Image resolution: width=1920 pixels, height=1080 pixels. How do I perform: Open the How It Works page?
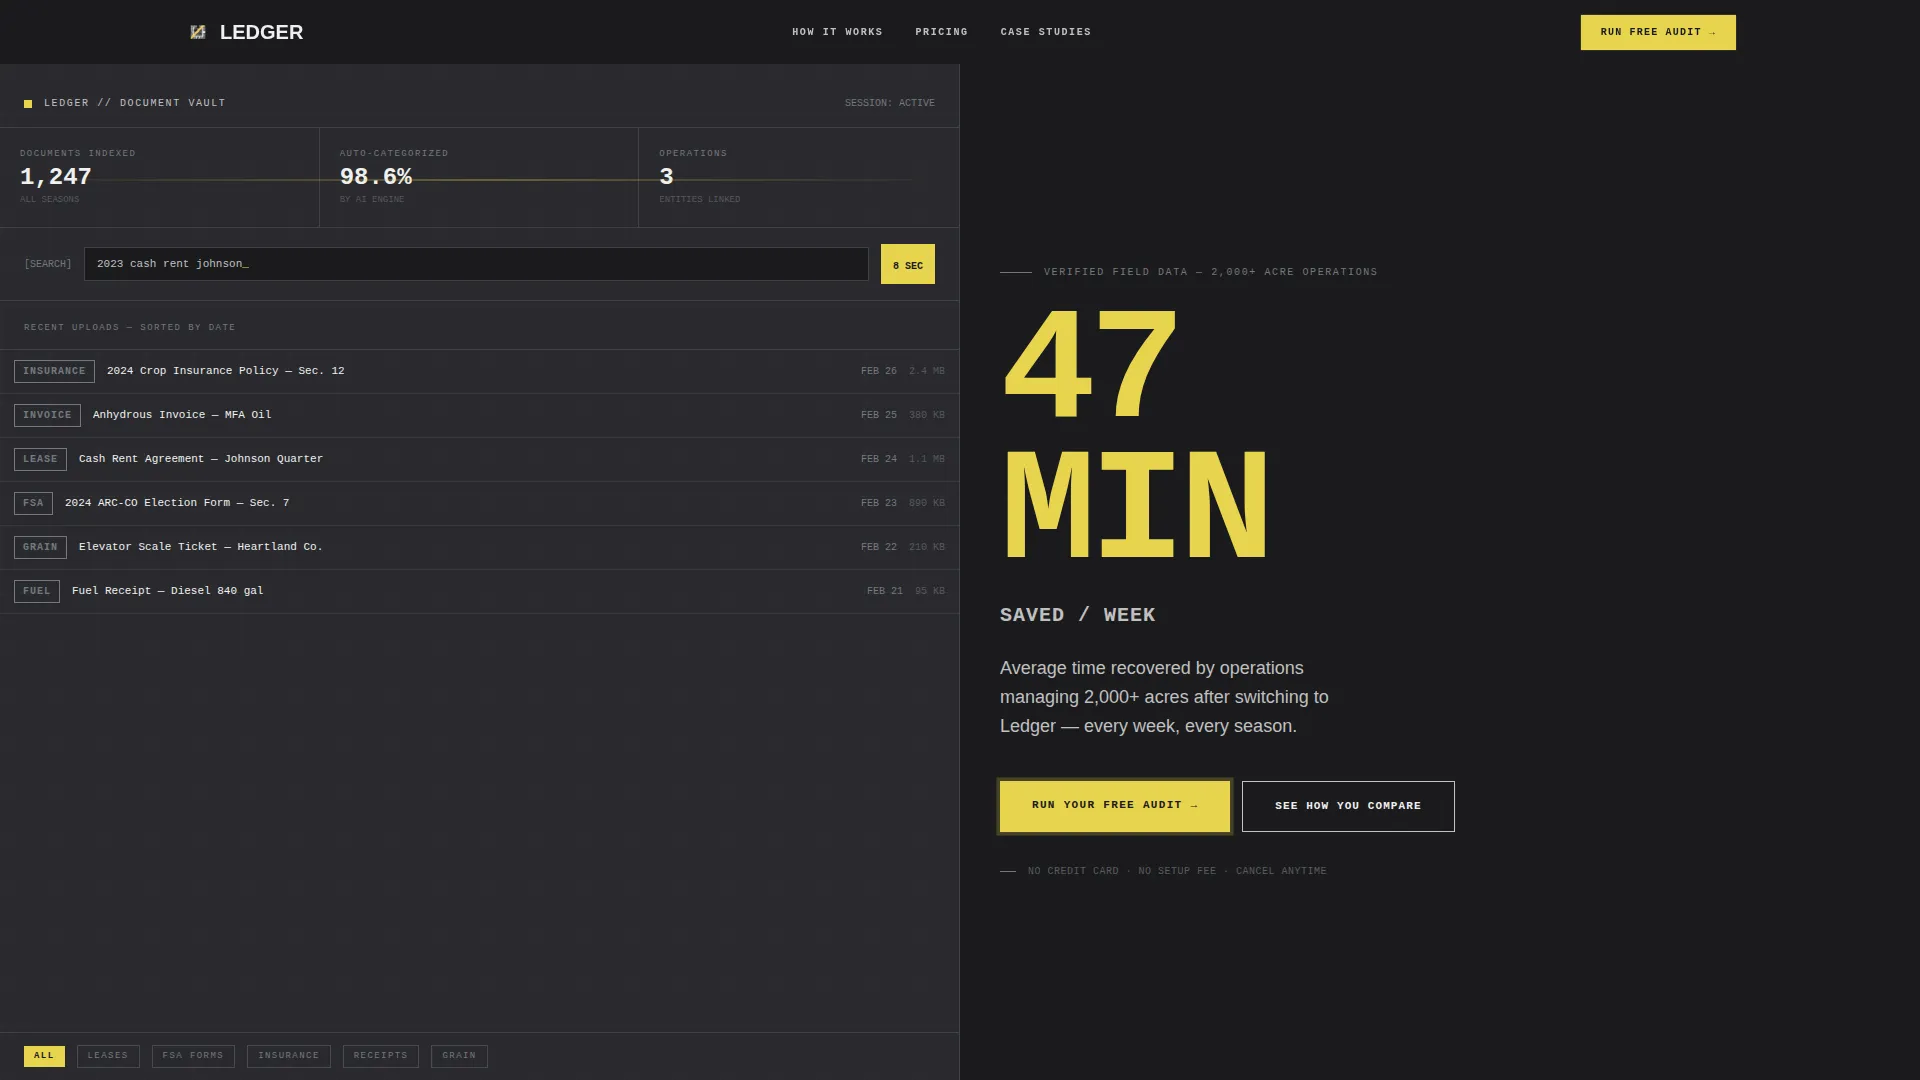click(837, 32)
